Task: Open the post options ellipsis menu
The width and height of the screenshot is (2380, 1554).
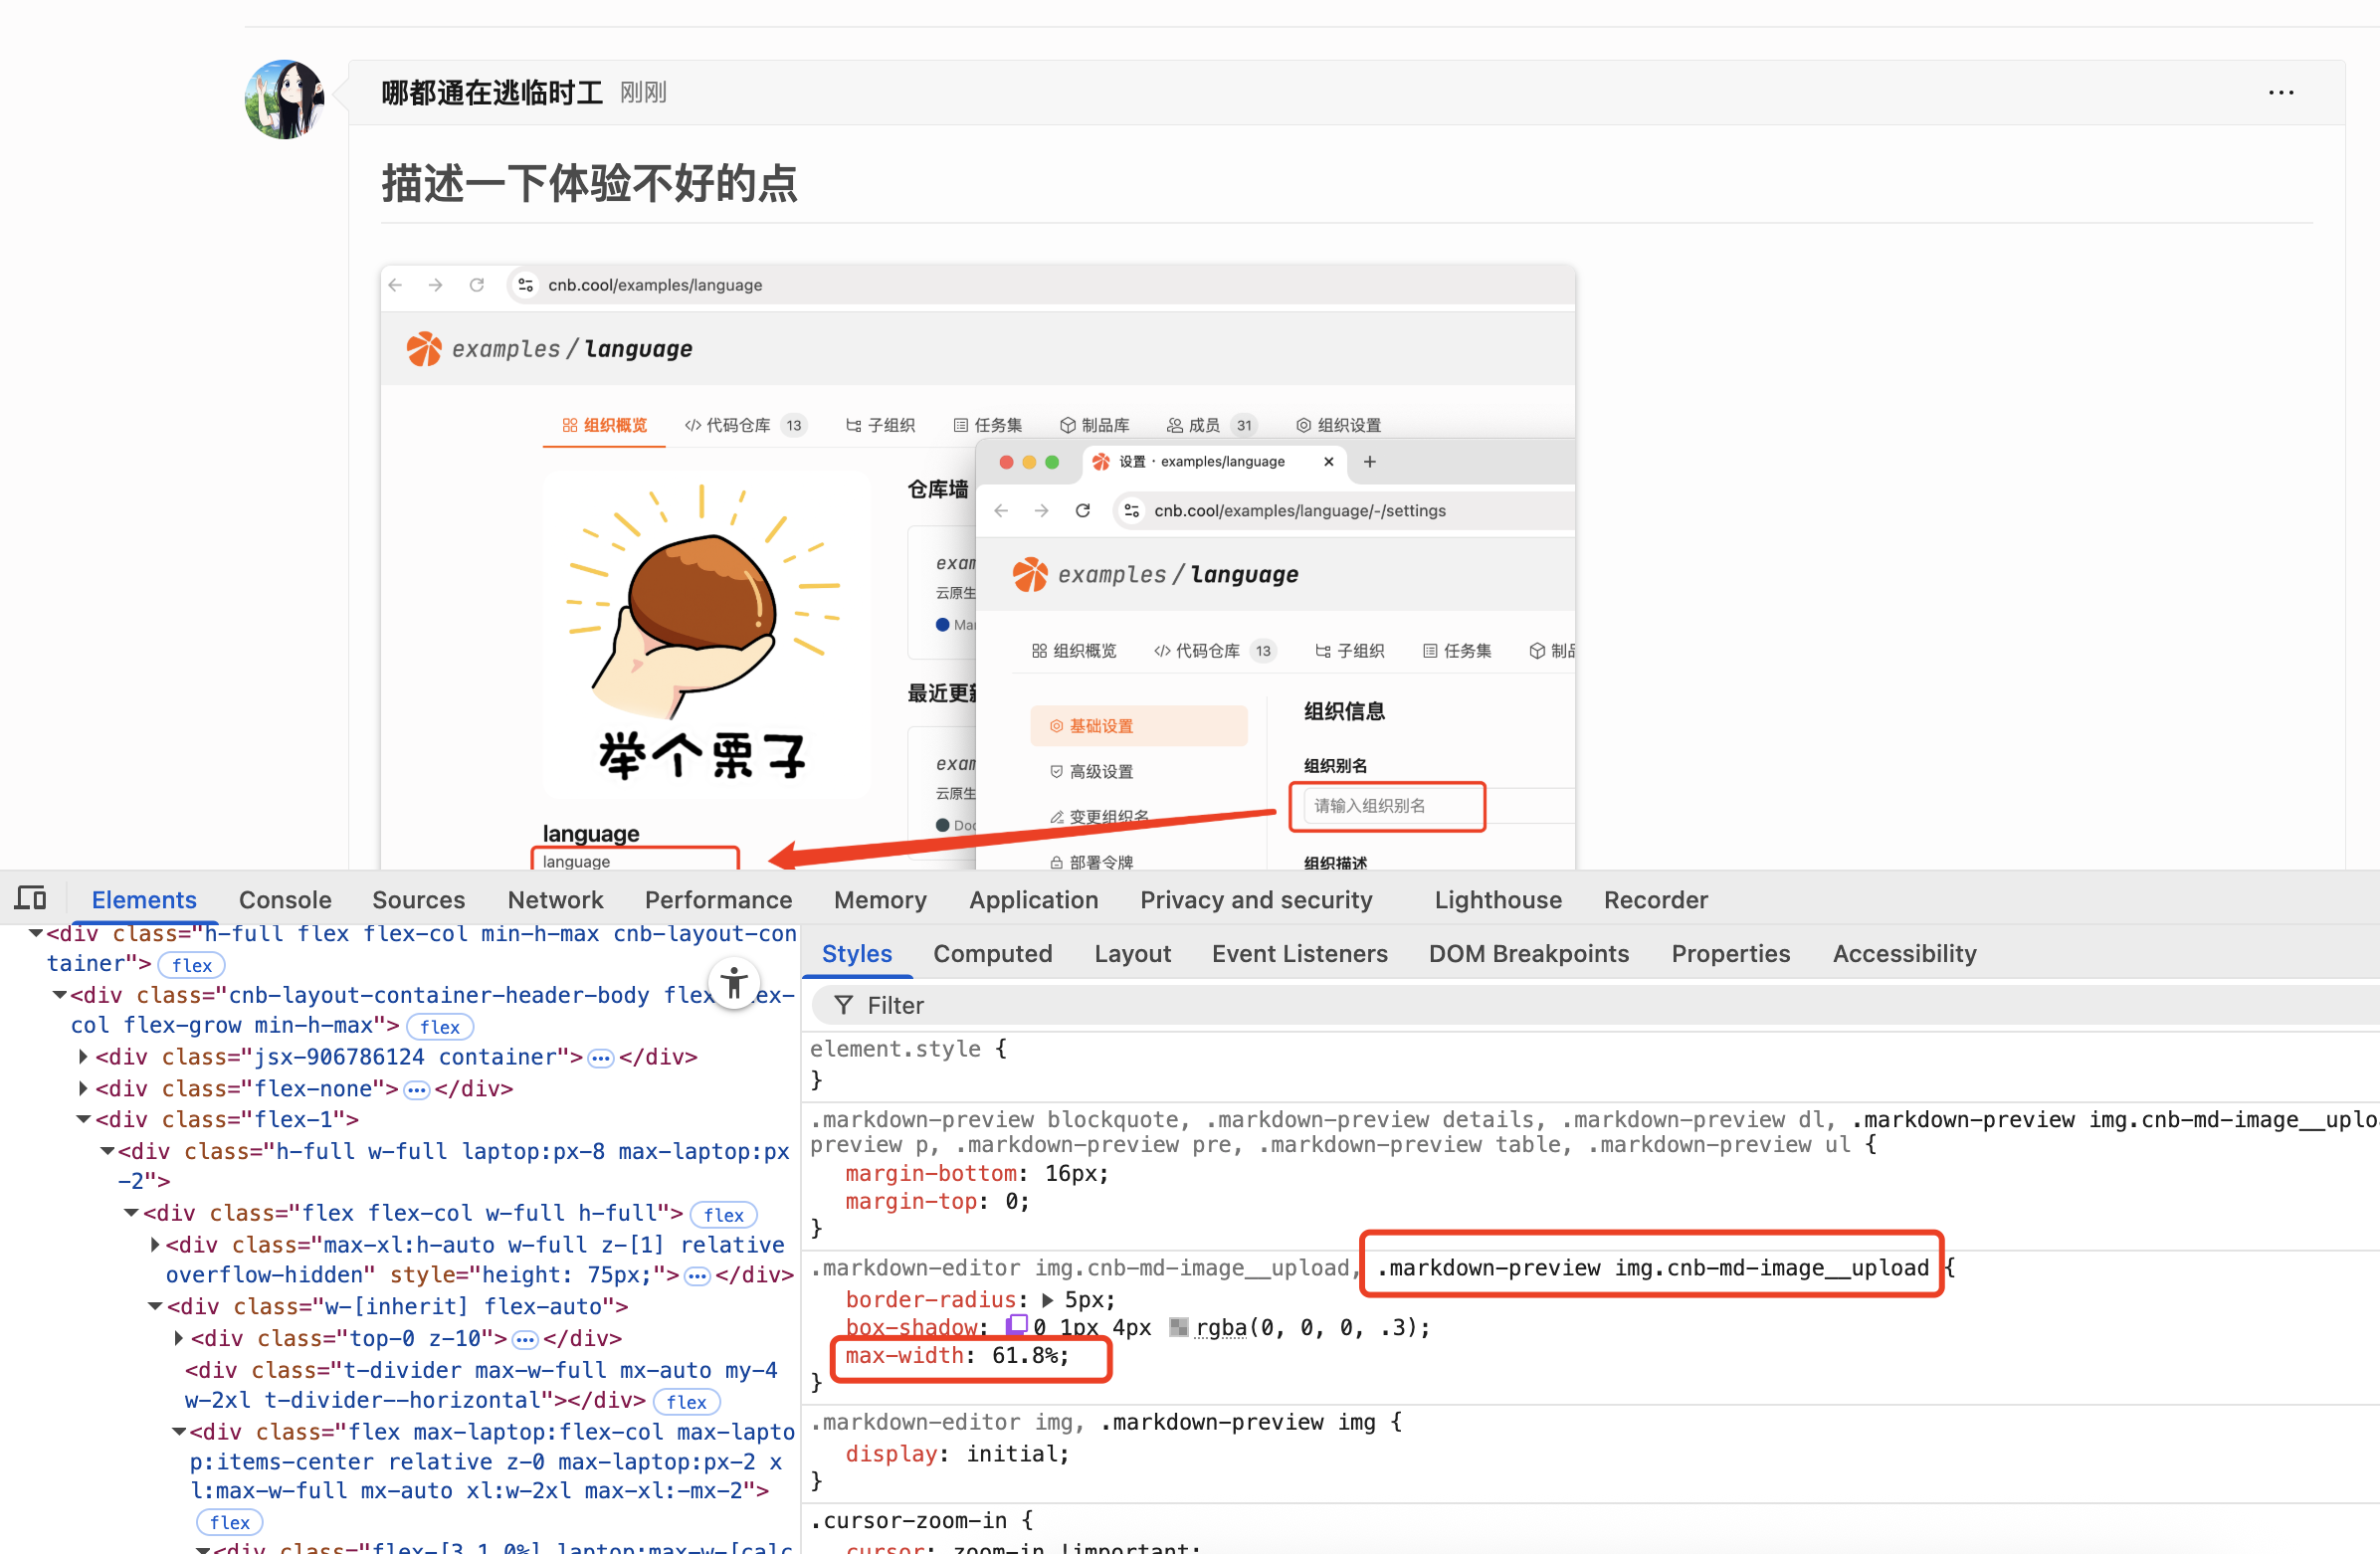Action: point(2280,92)
